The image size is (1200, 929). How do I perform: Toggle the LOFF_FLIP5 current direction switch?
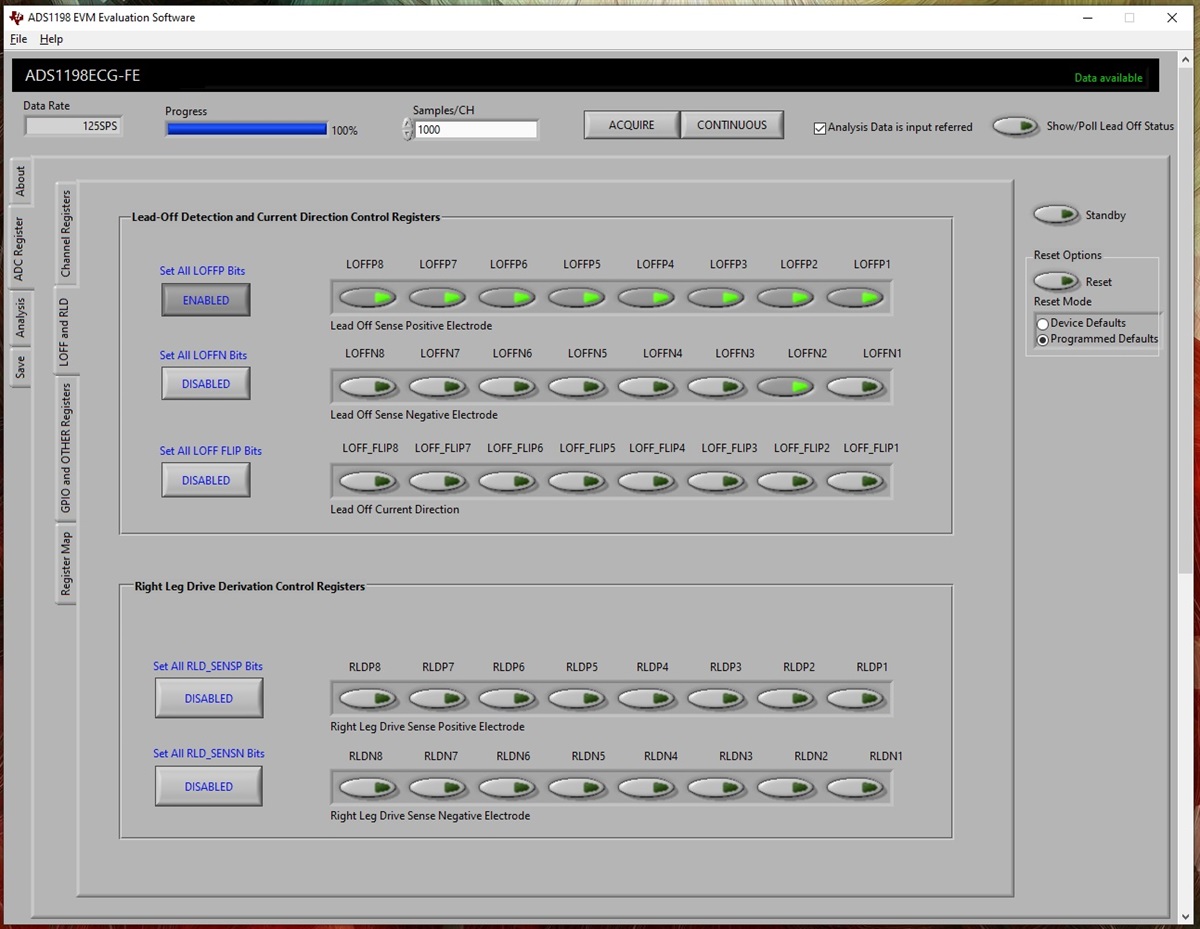[577, 481]
